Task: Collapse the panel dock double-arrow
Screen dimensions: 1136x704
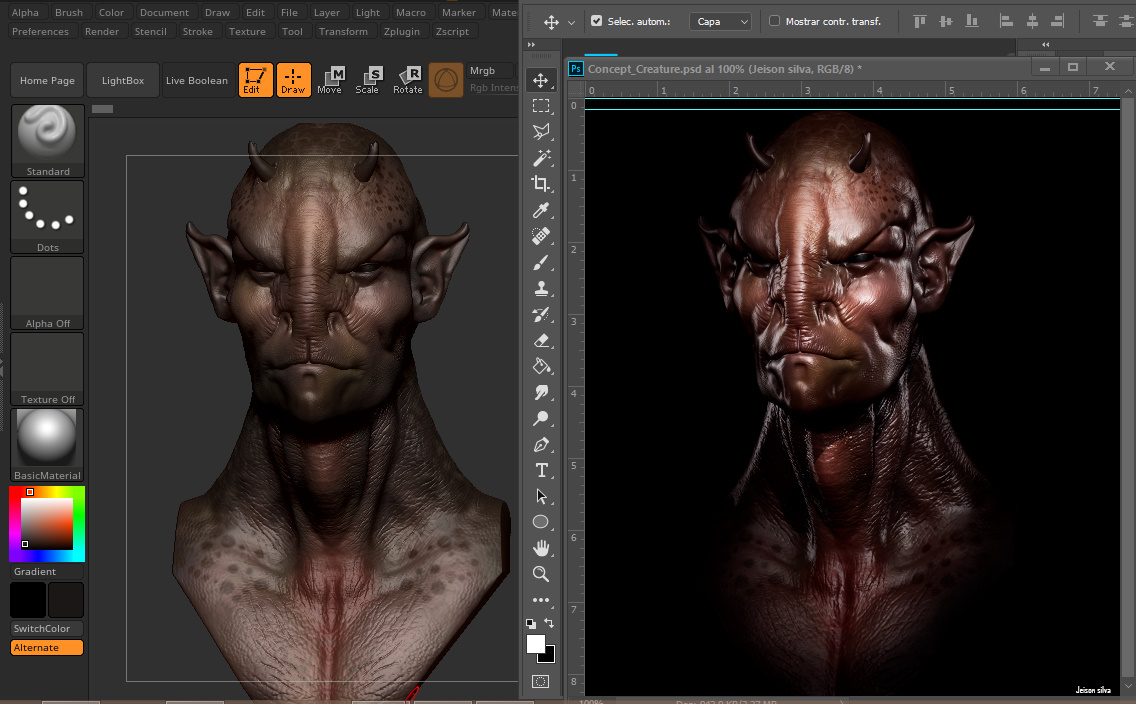Action: click(x=1045, y=45)
